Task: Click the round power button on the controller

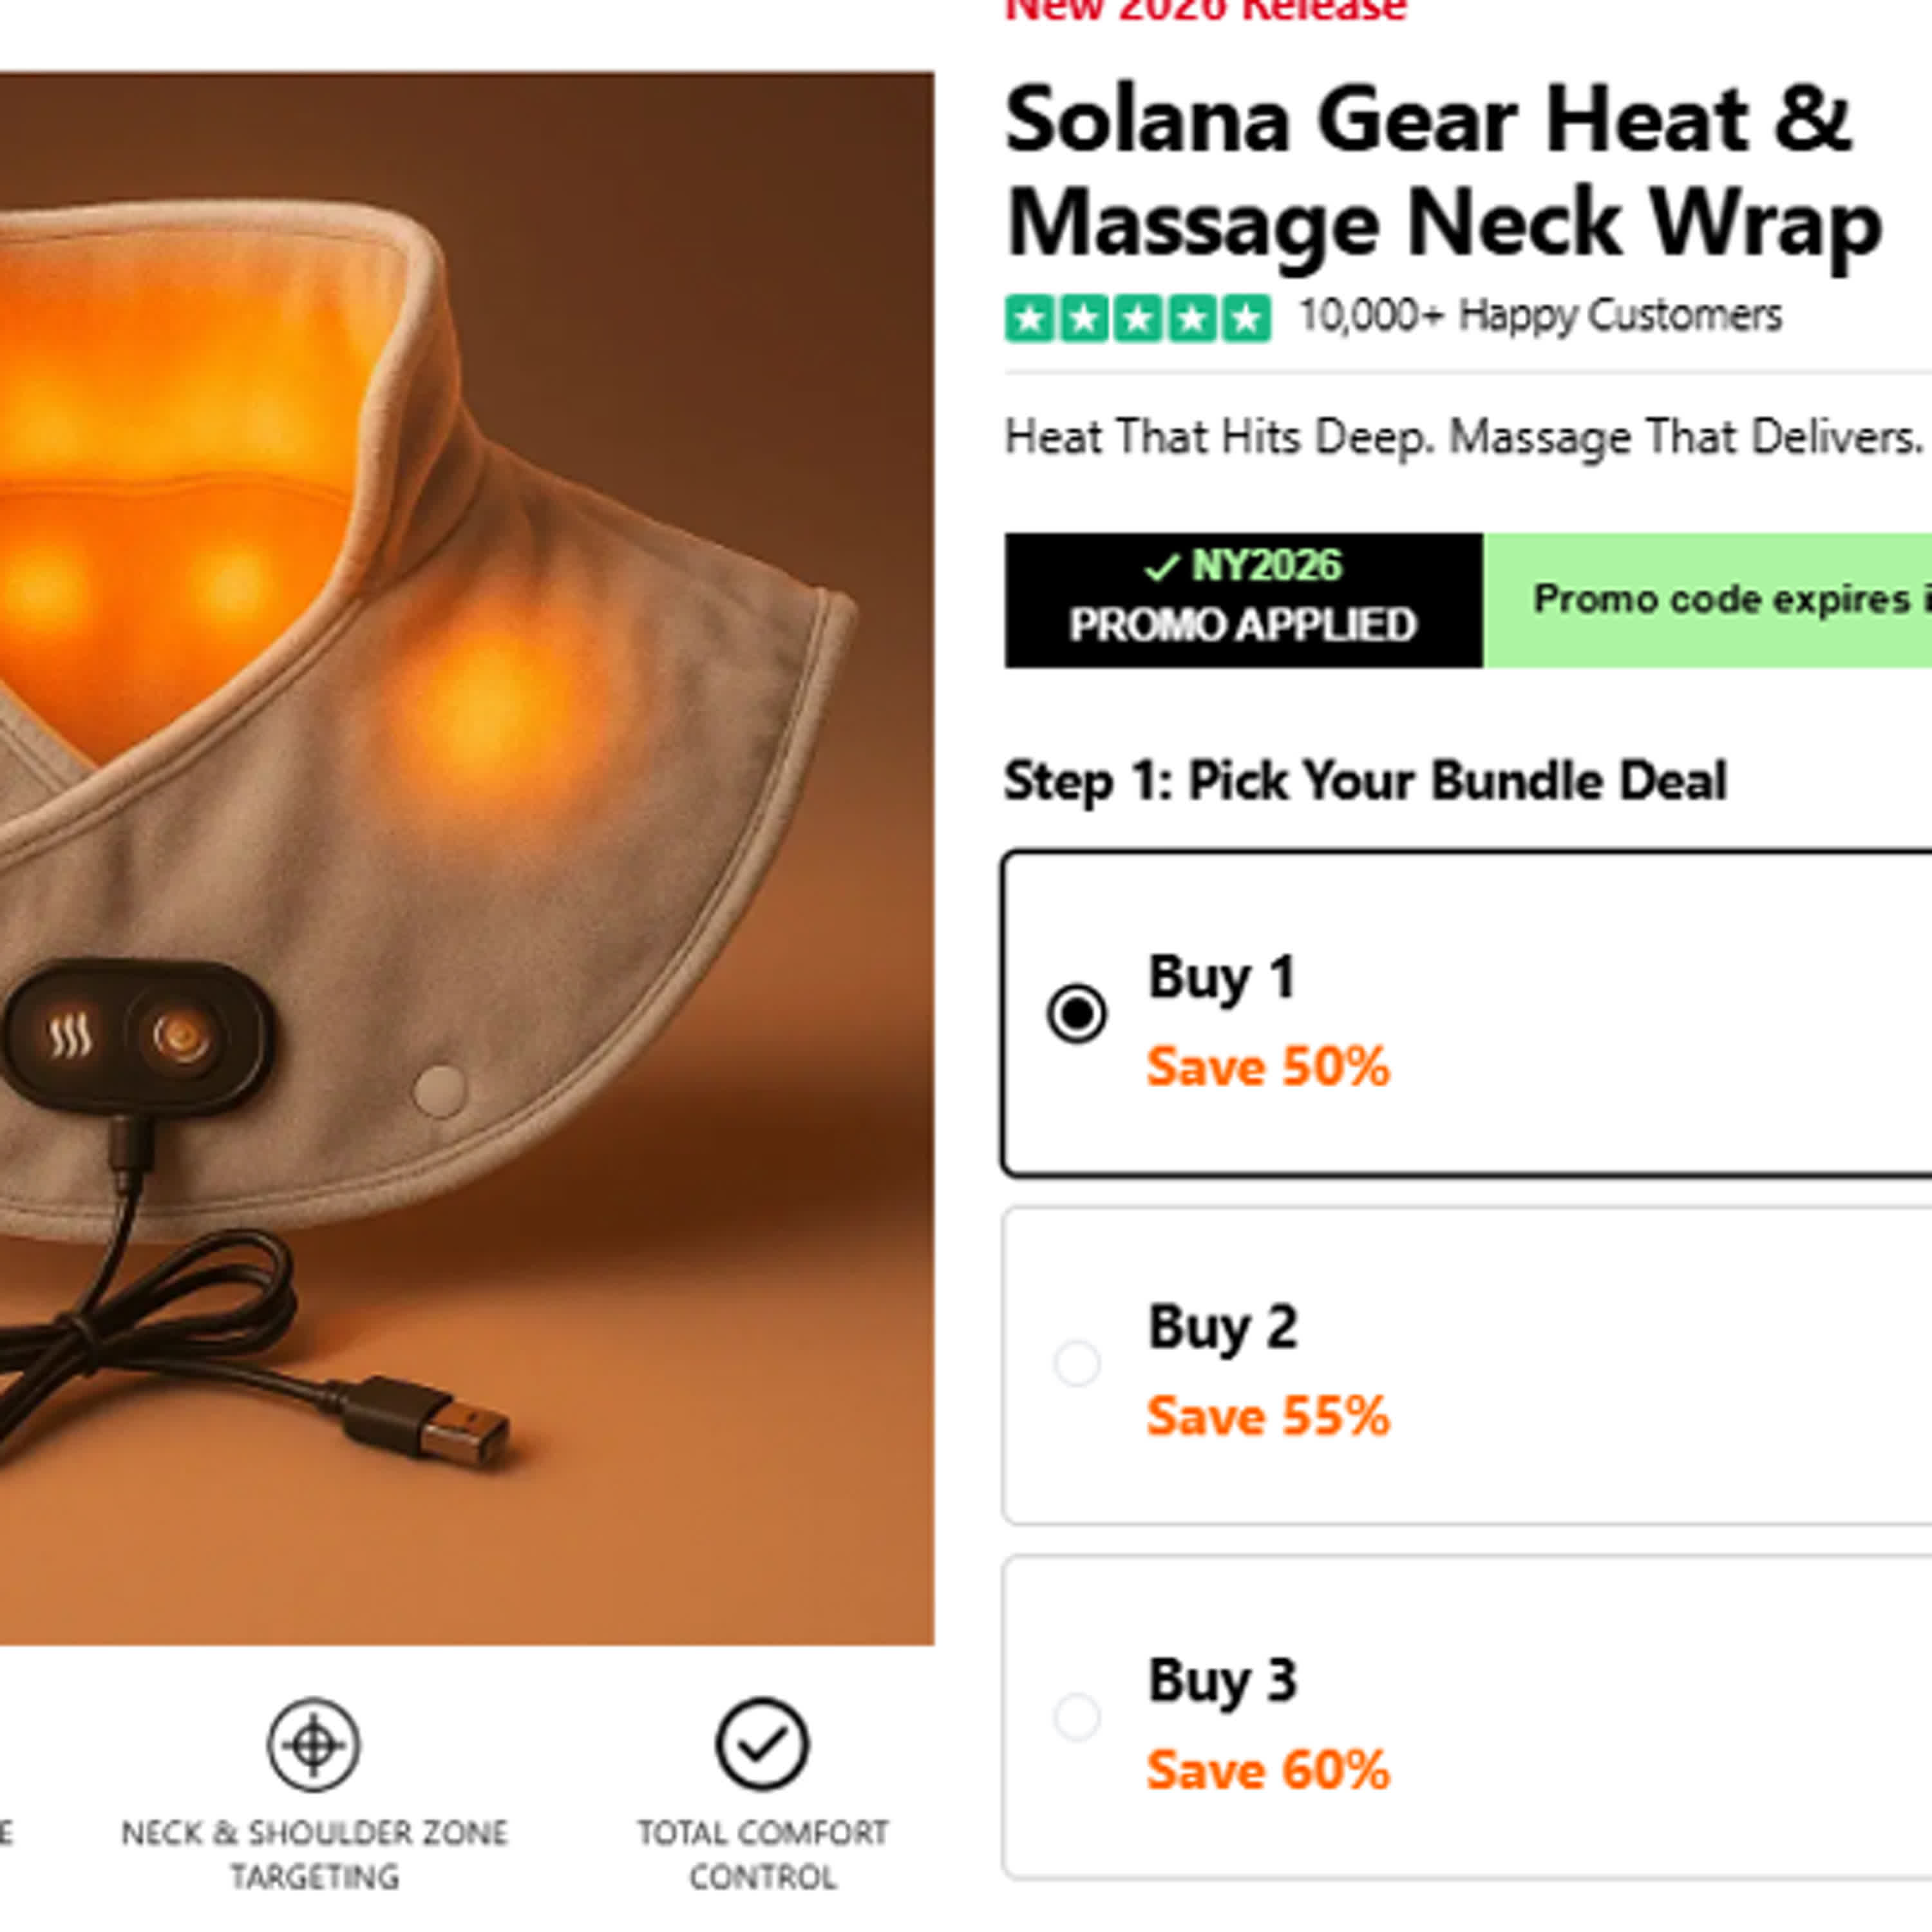Action: pyautogui.click(x=181, y=1037)
